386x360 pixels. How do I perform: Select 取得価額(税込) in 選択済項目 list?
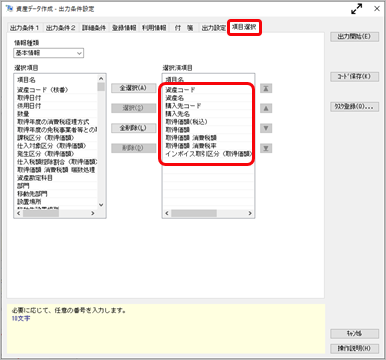(208, 122)
